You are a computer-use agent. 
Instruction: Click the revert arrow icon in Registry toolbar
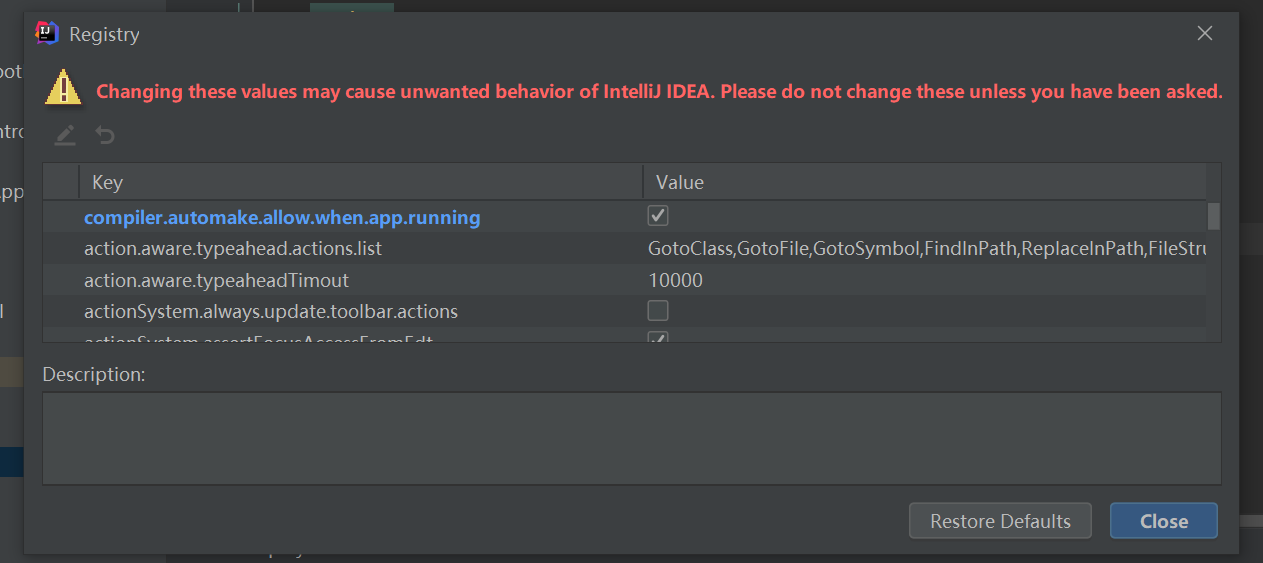pyautogui.click(x=105, y=135)
